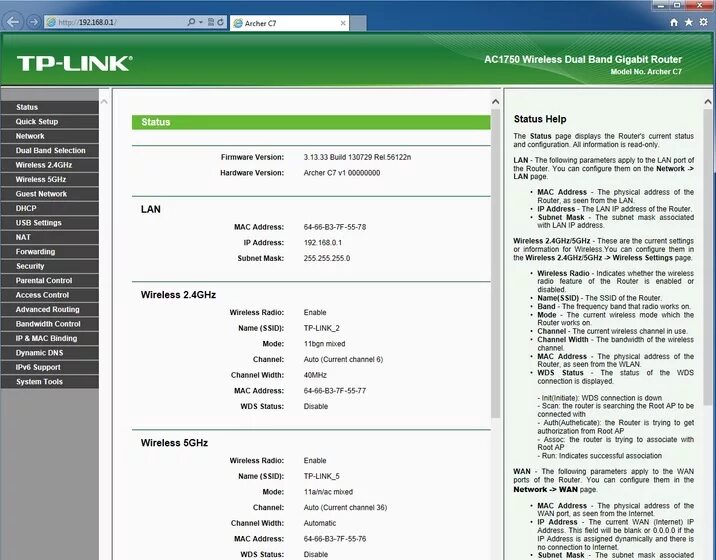Click the TP-LINK logo
Viewport: 716px width, 560px height.
pos(75,63)
